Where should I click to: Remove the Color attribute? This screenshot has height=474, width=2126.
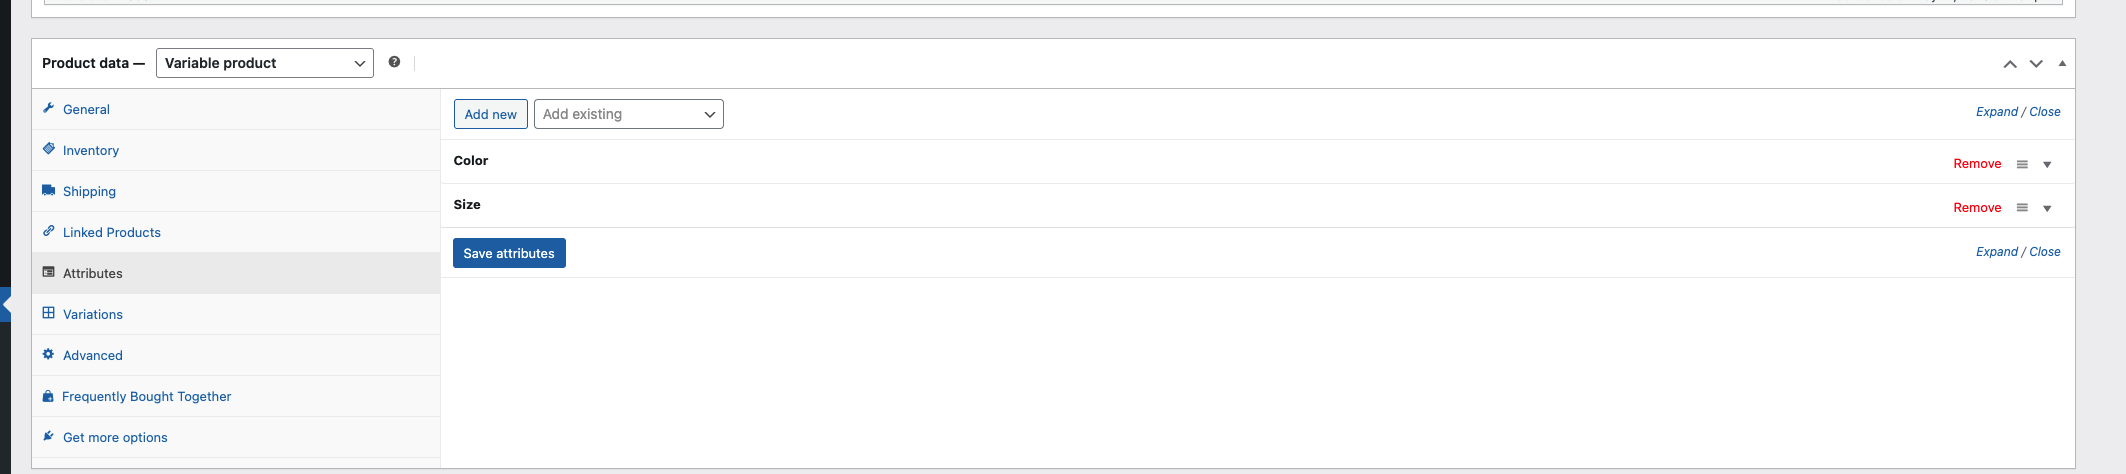click(x=1977, y=164)
